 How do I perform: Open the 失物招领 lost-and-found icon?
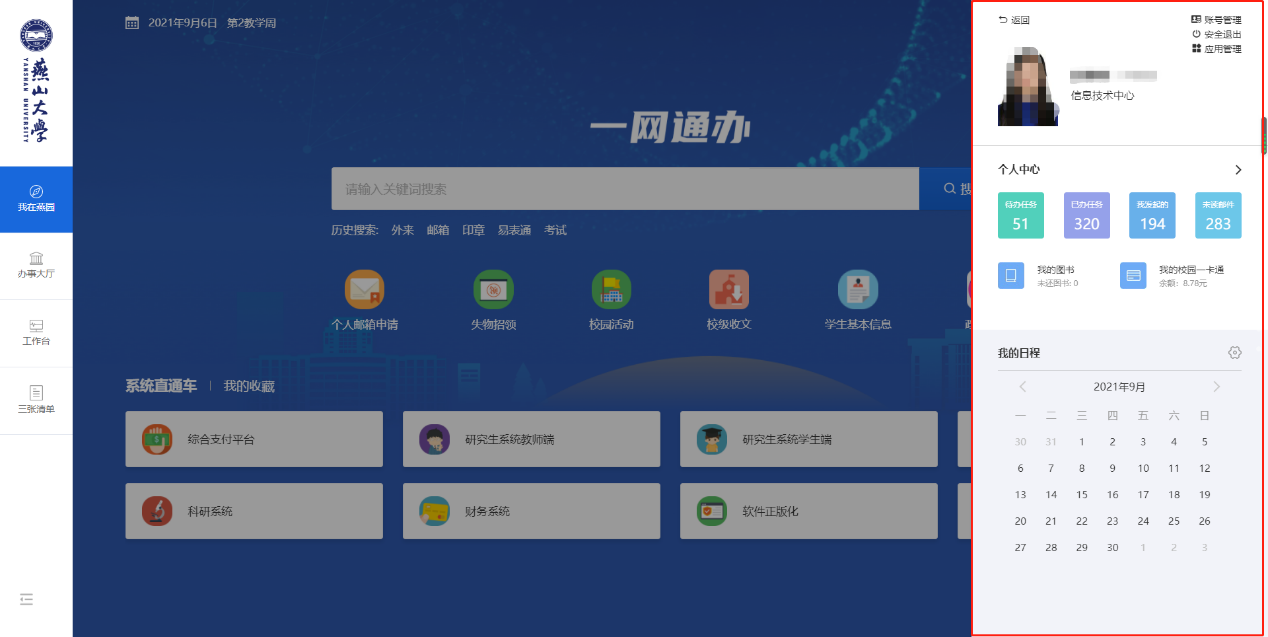click(x=493, y=290)
